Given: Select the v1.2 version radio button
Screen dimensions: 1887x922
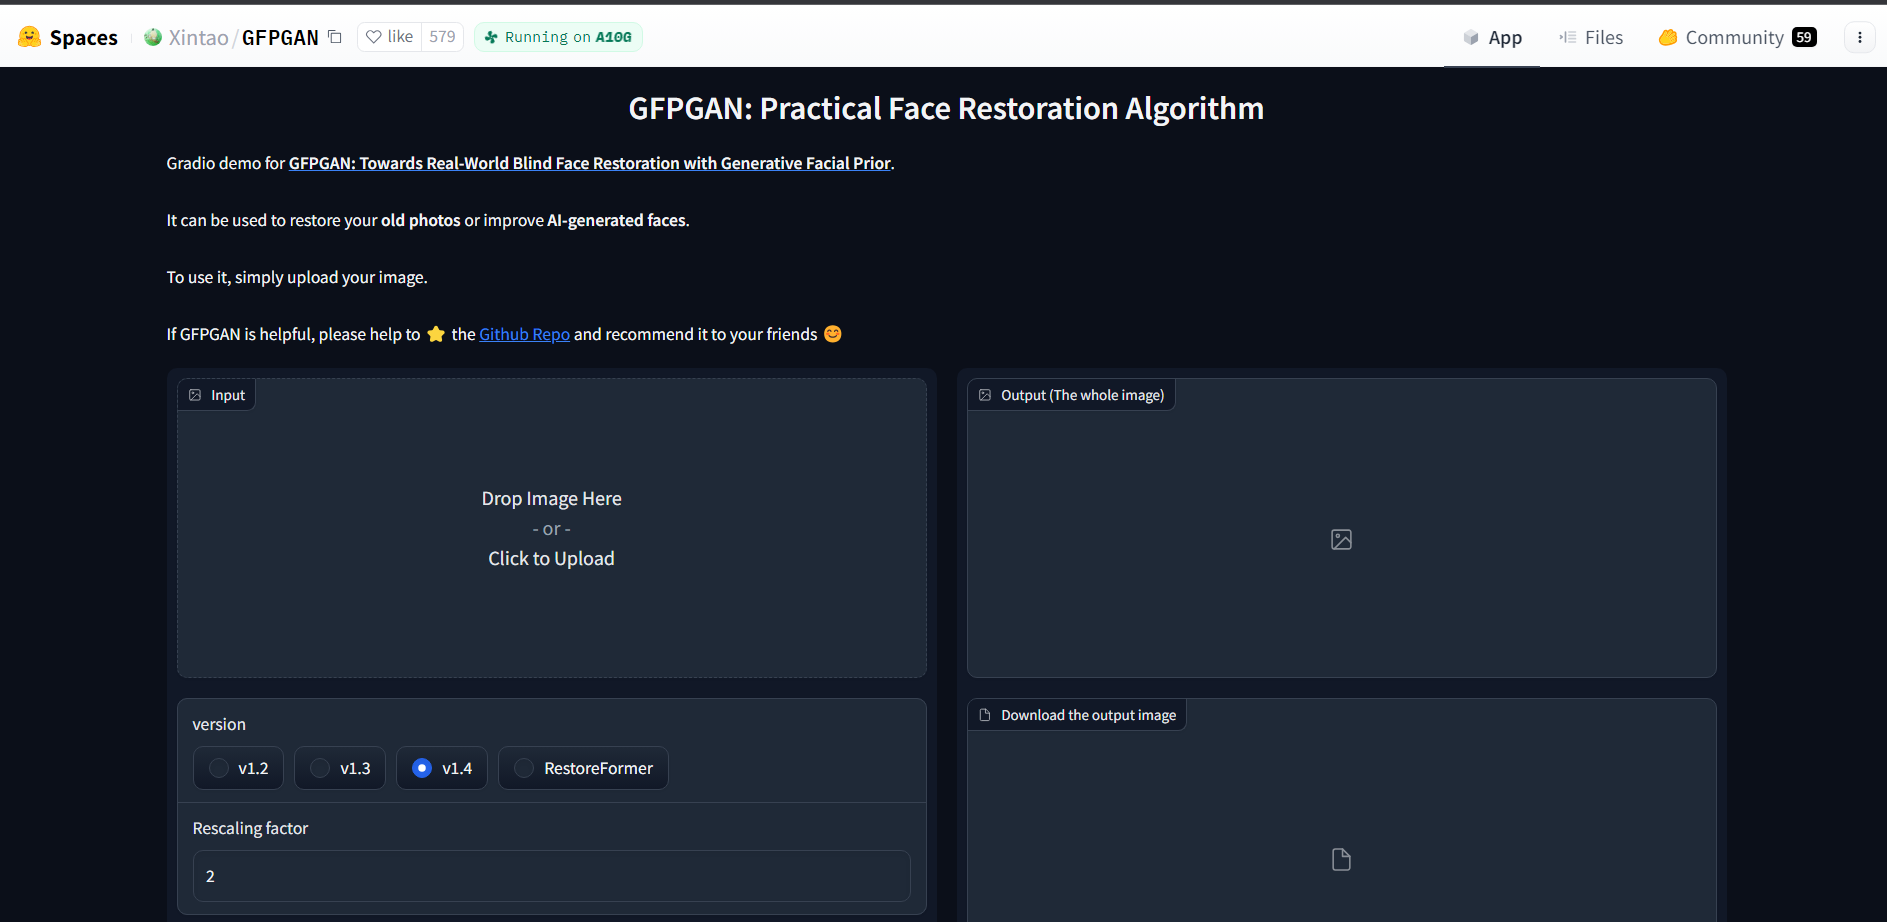Looking at the screenshot, I should click(219, 768).
